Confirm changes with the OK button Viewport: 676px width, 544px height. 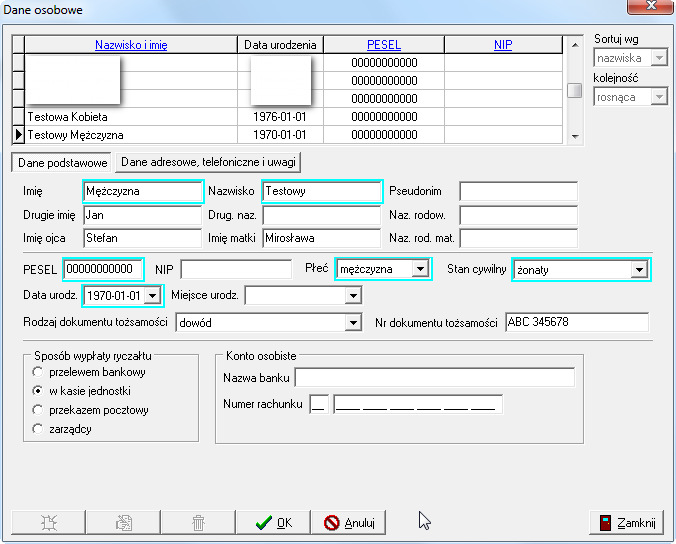pos(273,522)
